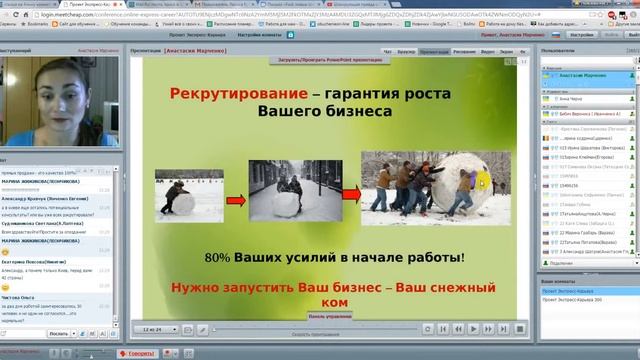Screen dimensions: 640x360
Task: Select the 'Презентация' tab
Action: coord(434,52)
